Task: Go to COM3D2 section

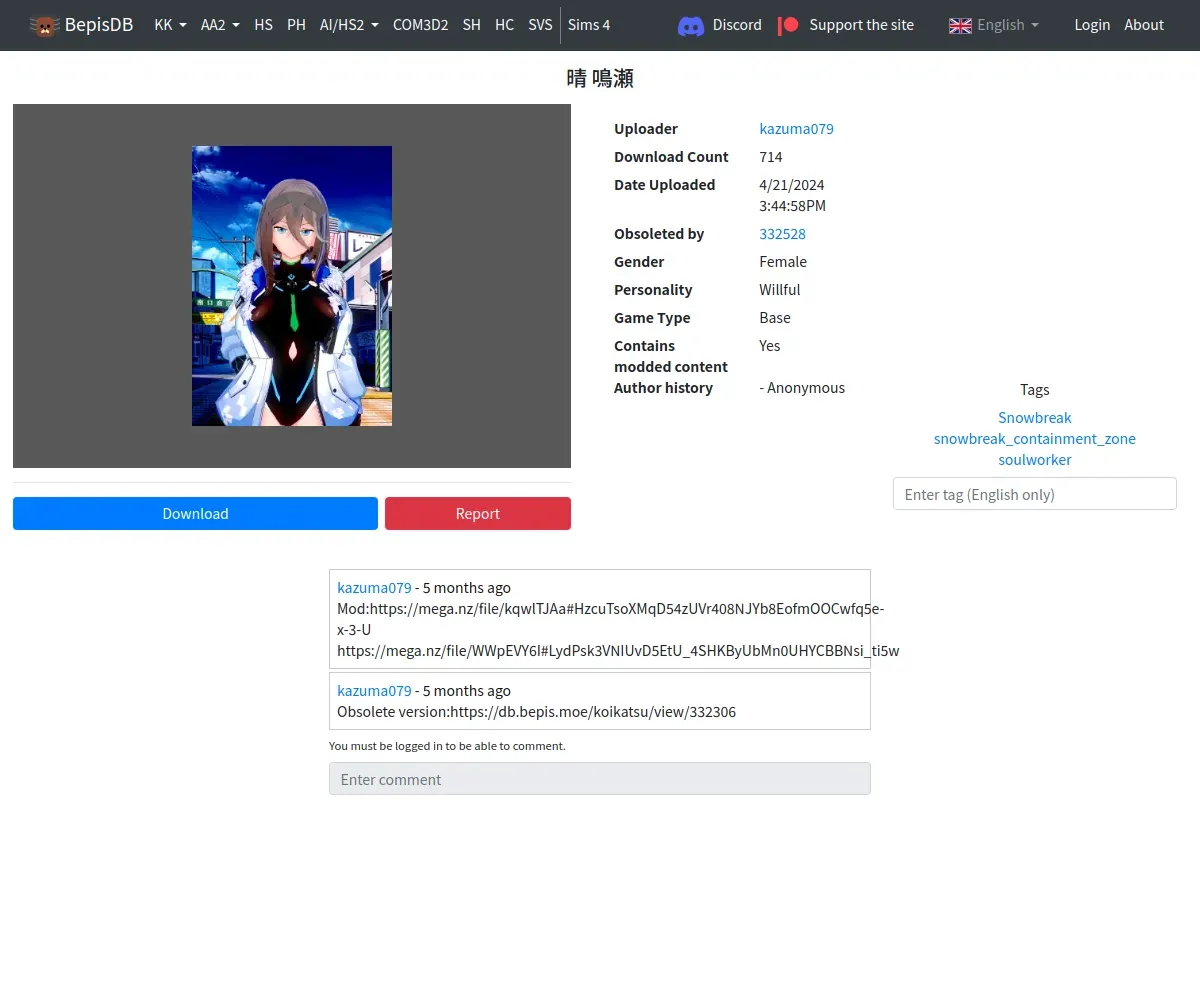Action: coord(421,25)
